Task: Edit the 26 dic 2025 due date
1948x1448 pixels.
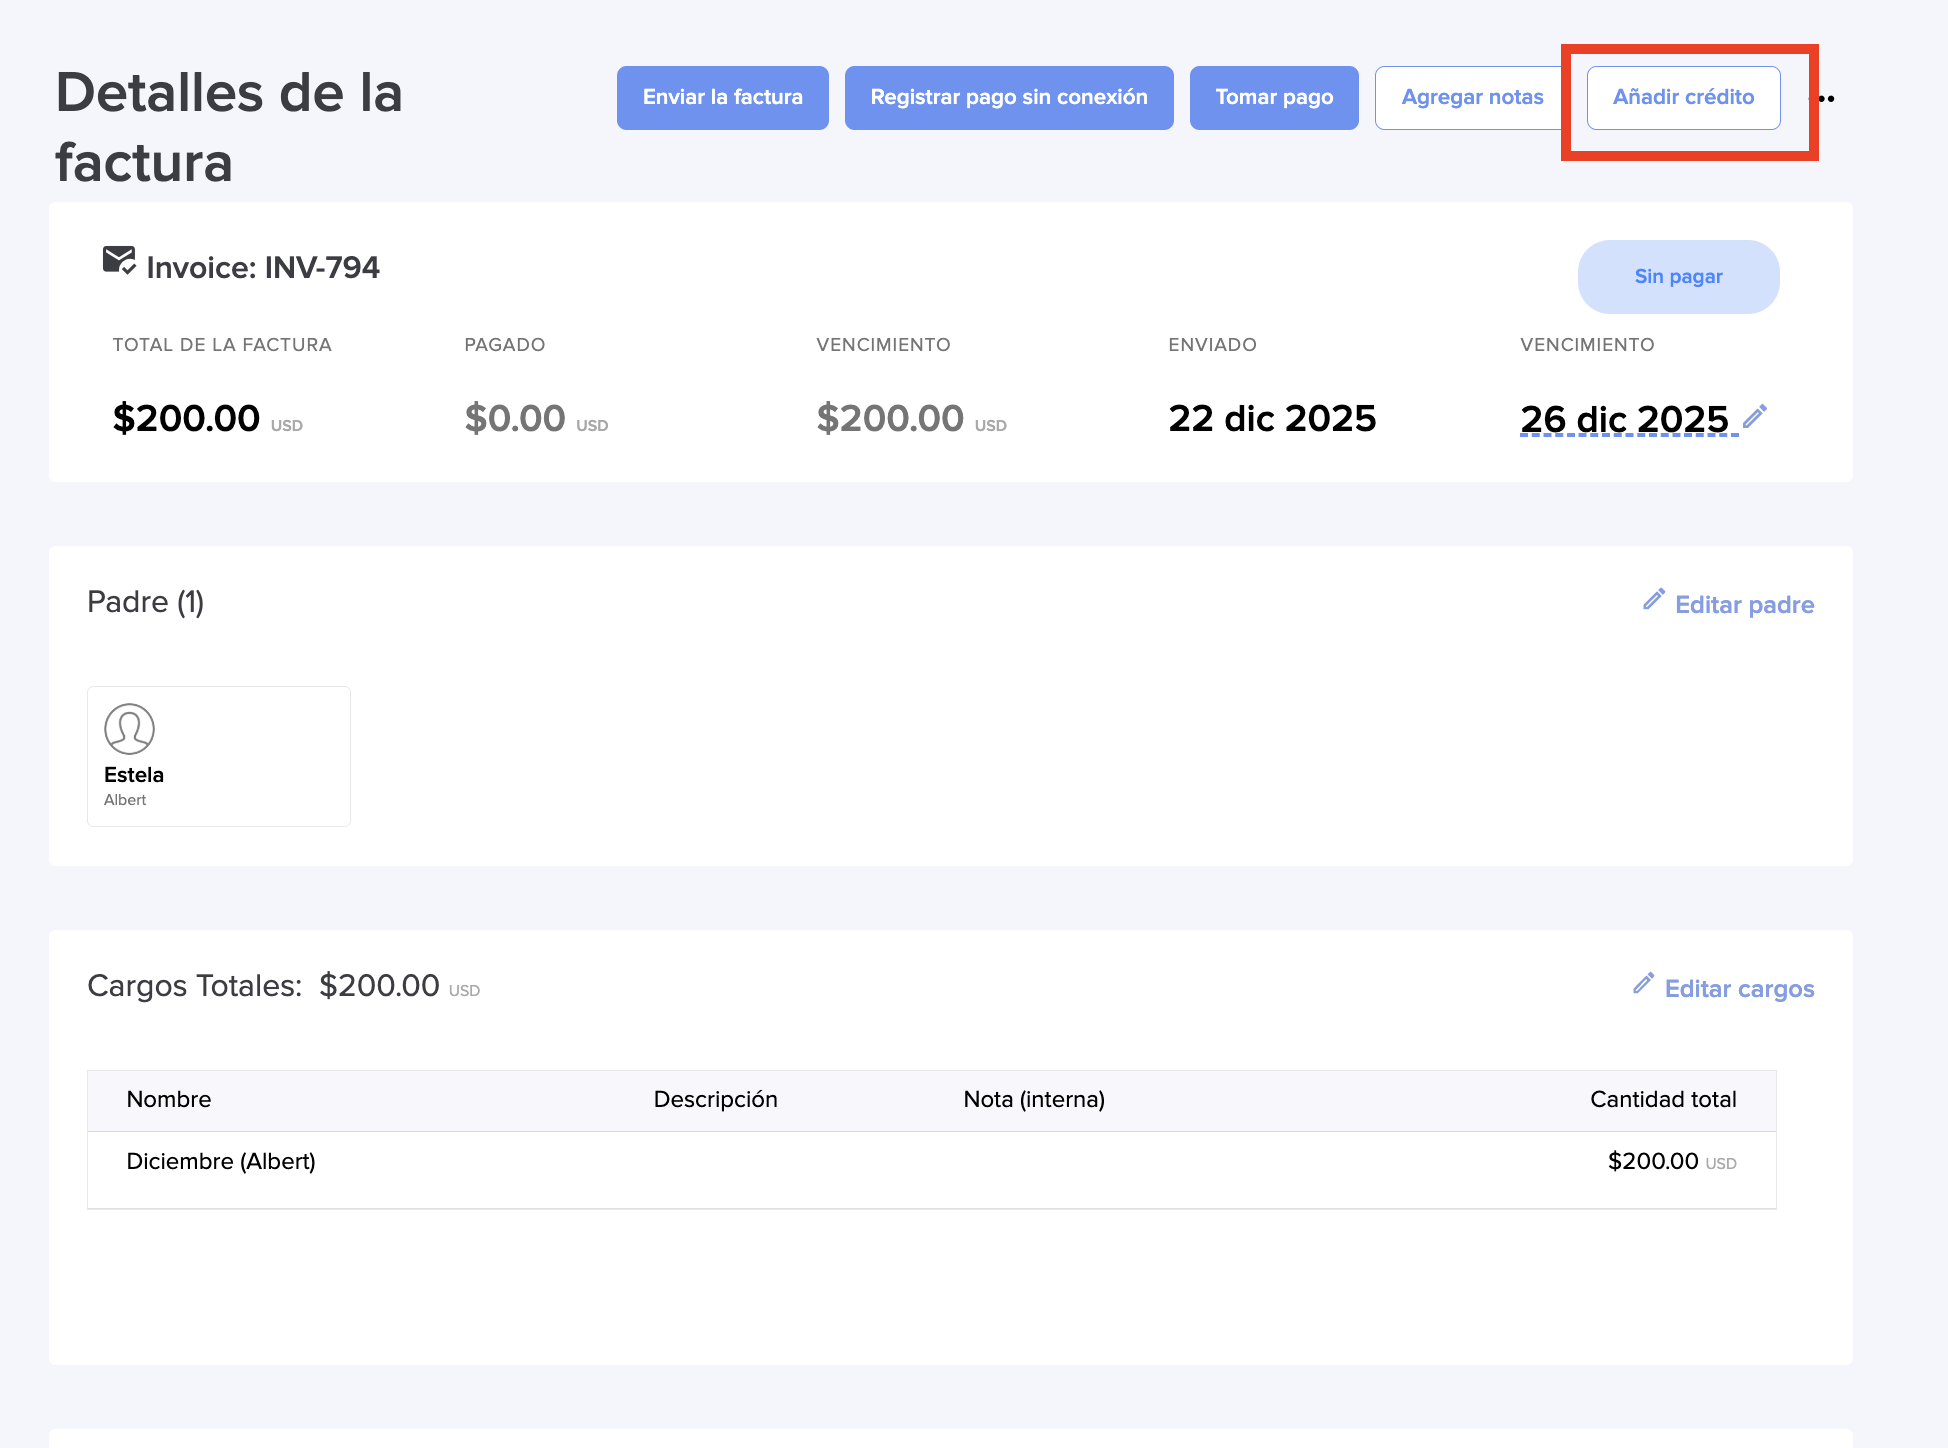Action: tap(1624, 419)
